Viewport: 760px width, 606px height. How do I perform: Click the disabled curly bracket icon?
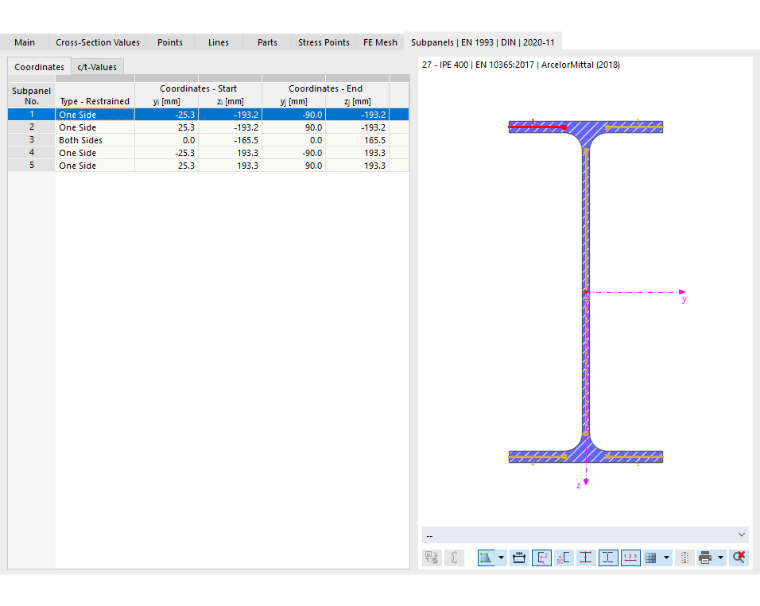[454, 558]
